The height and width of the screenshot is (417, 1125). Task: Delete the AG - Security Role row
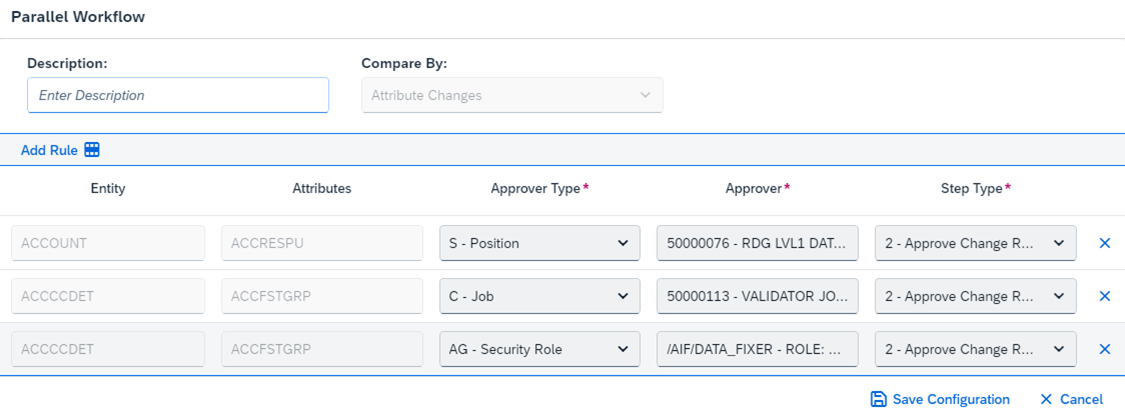1105,350
